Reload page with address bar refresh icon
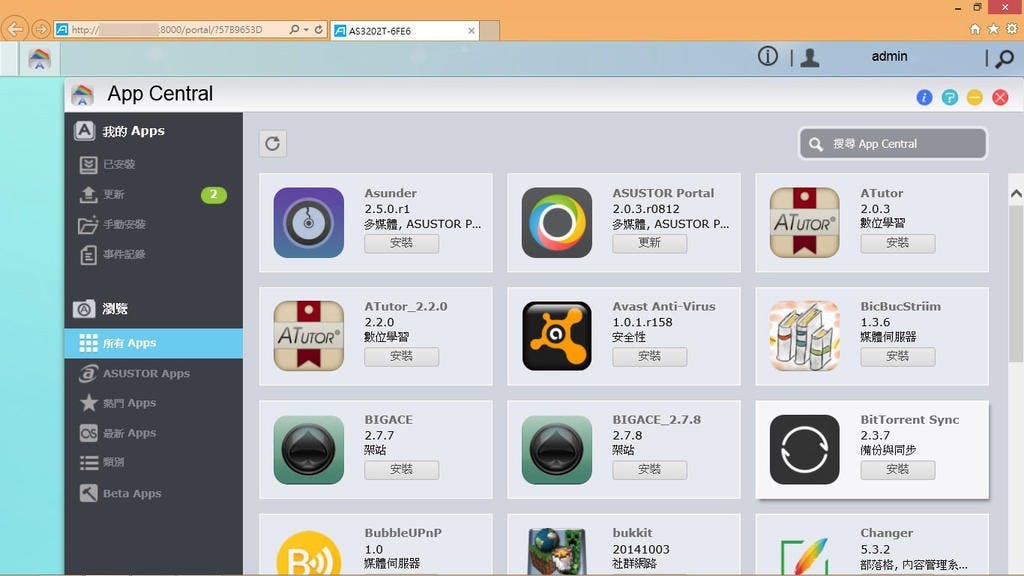 319,29
